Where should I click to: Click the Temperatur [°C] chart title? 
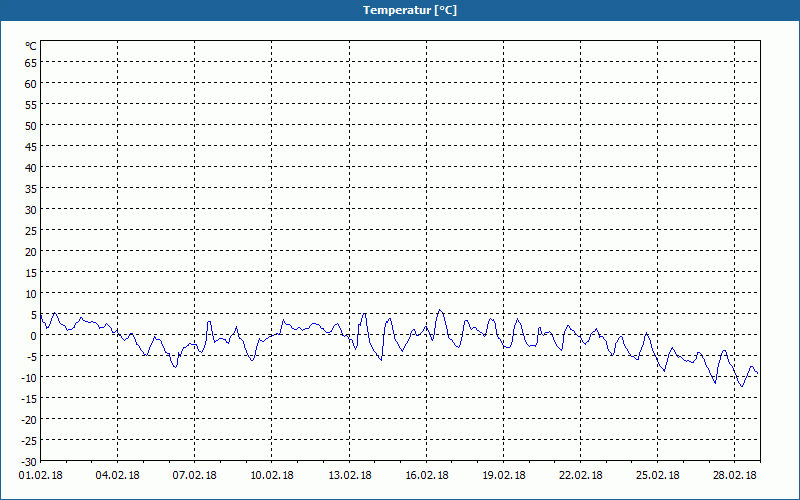(410, 10)
